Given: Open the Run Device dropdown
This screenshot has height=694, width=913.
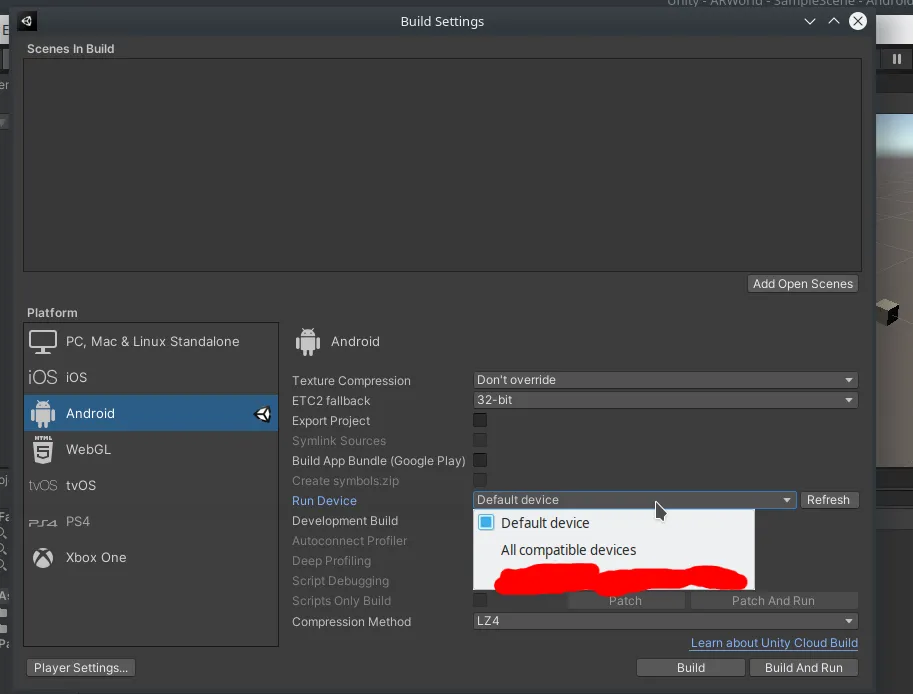Looking at the screenshot, I should click(x=635, y=500).
